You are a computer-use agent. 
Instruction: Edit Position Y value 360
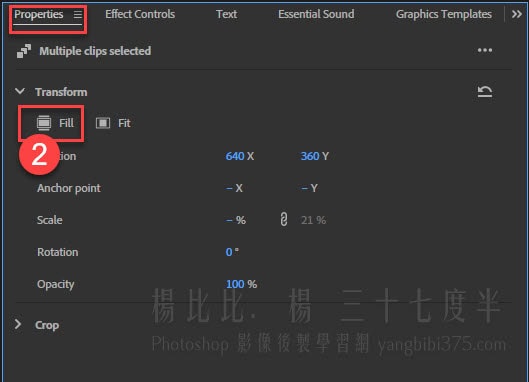click(x=310, y=156)
